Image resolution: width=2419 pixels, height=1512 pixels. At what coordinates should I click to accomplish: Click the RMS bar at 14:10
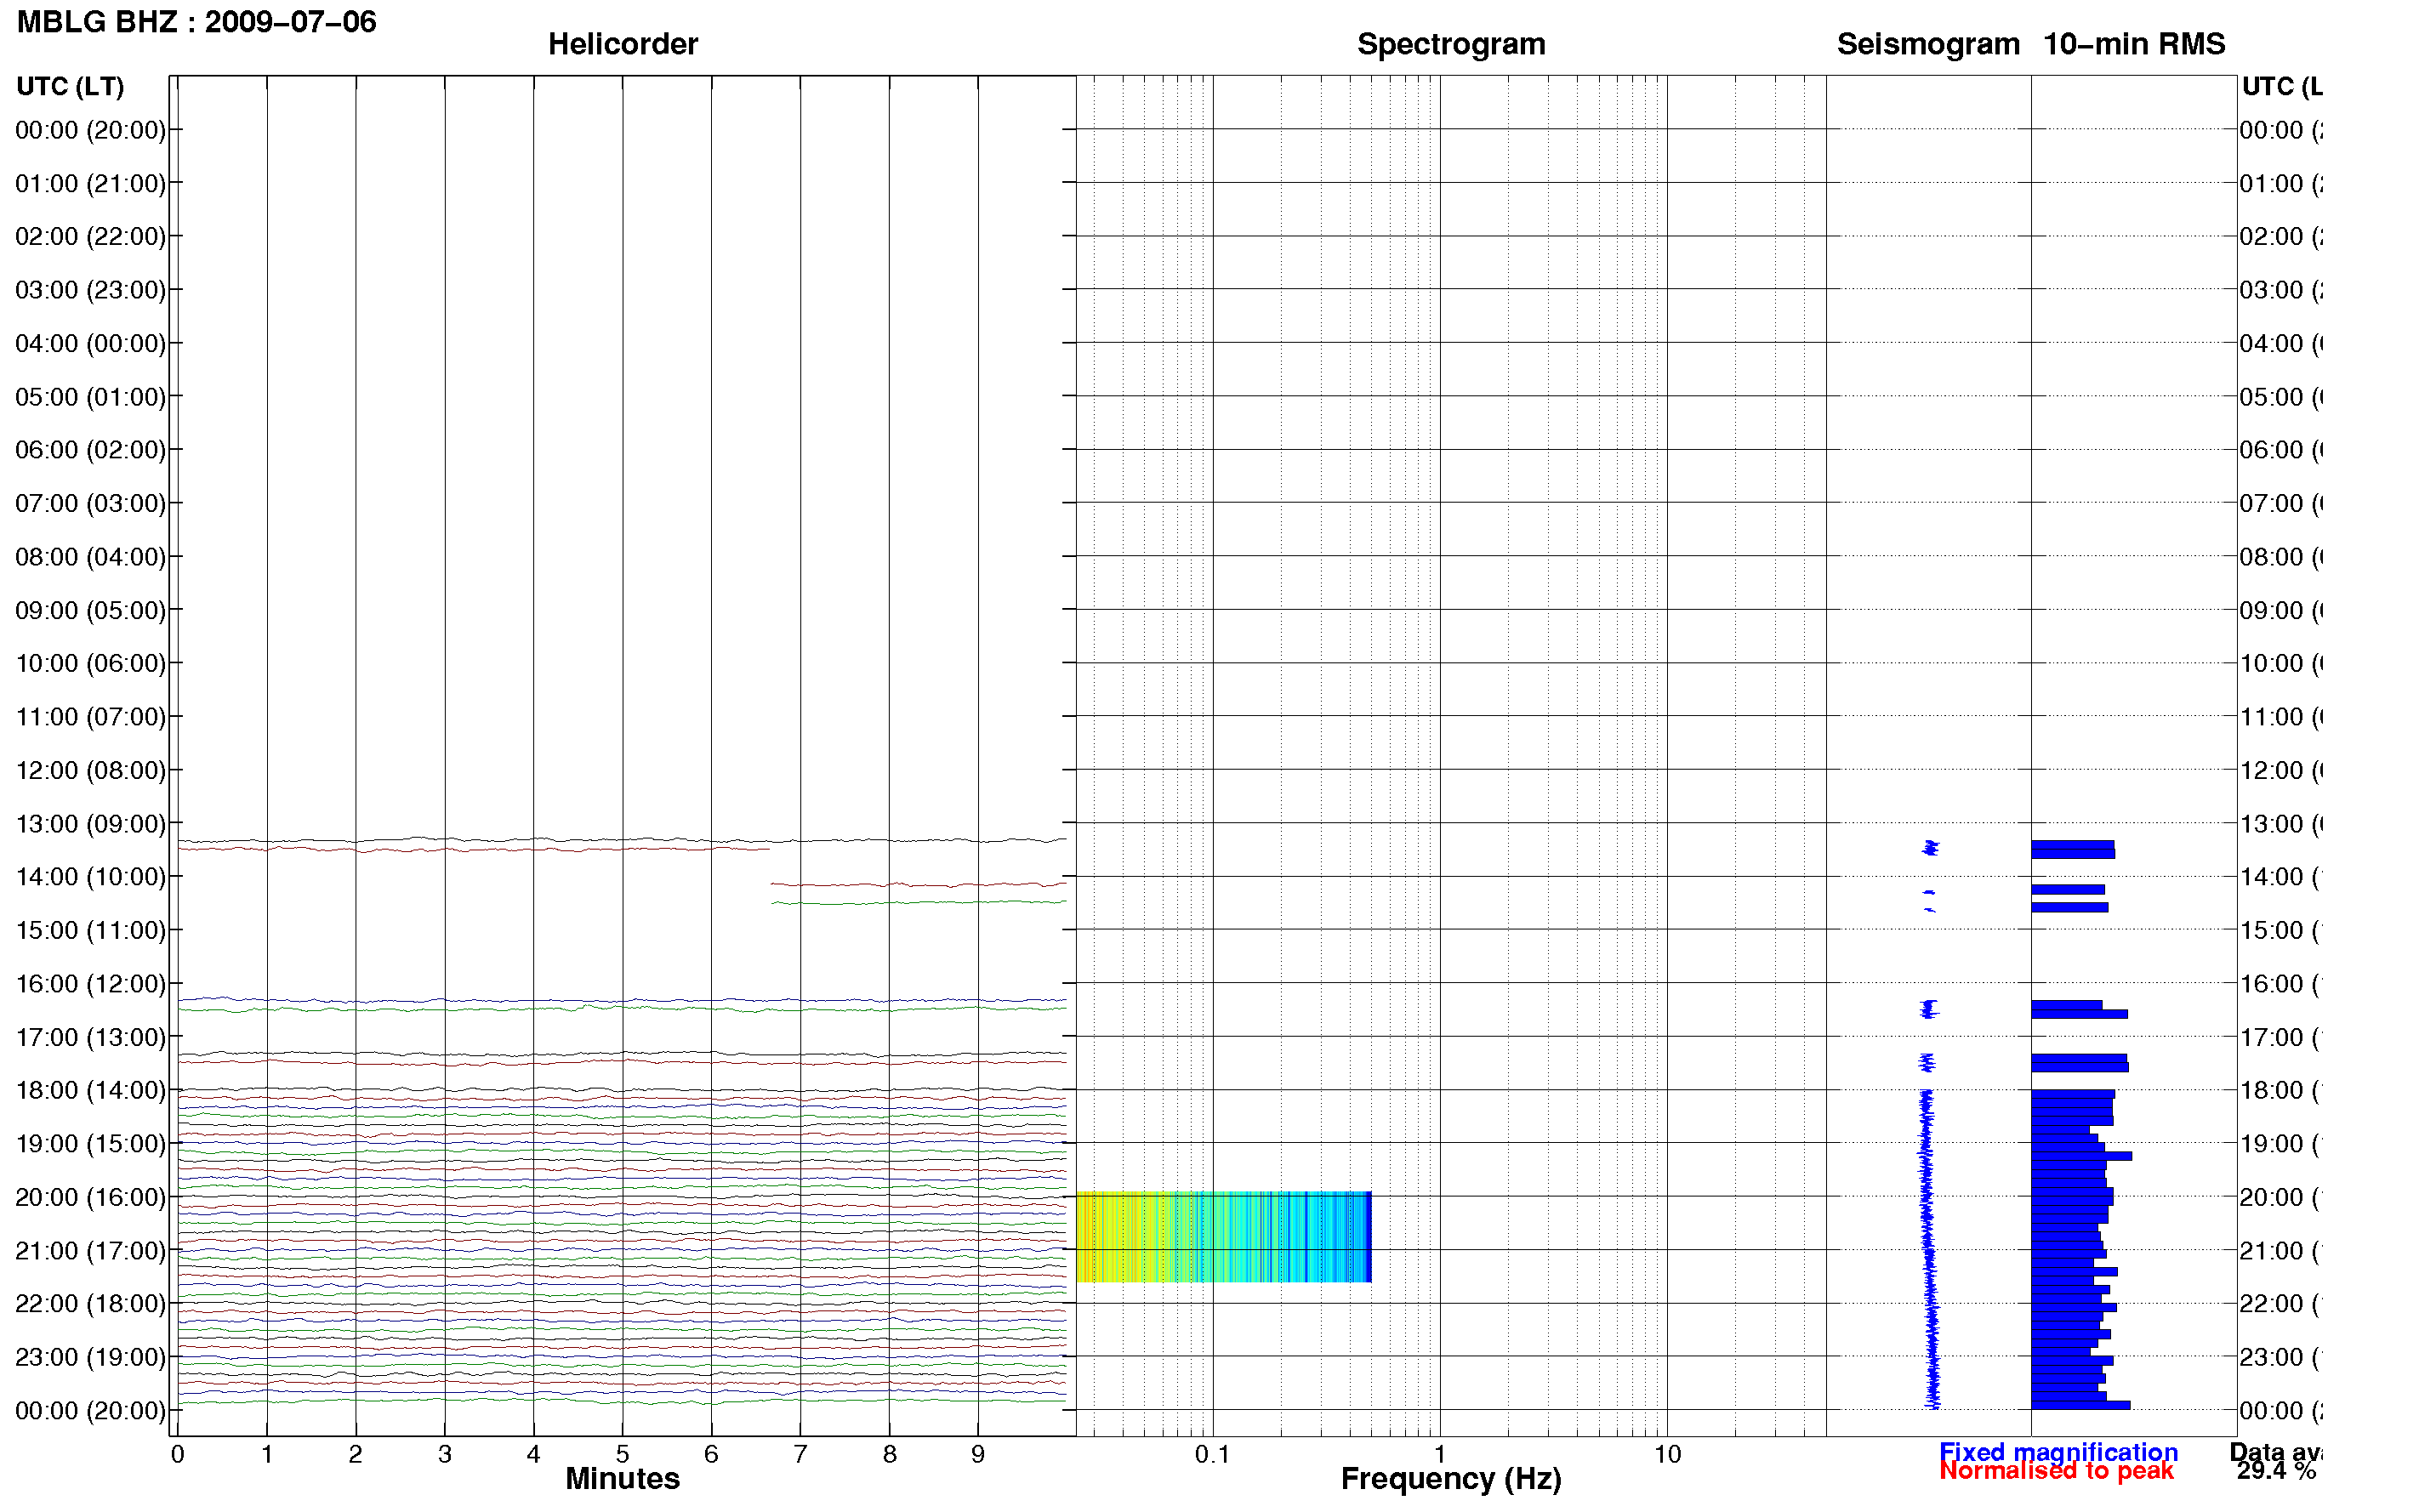(2068, 889)
